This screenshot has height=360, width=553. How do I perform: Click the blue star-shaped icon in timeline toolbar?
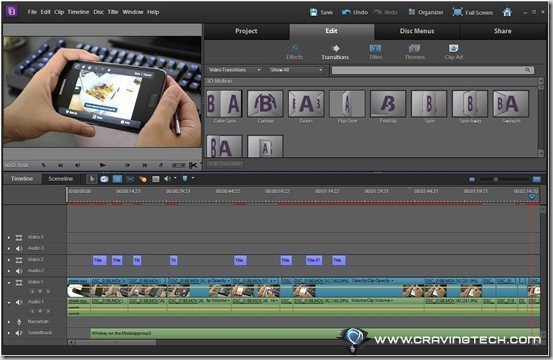click(x=130, y=179)
